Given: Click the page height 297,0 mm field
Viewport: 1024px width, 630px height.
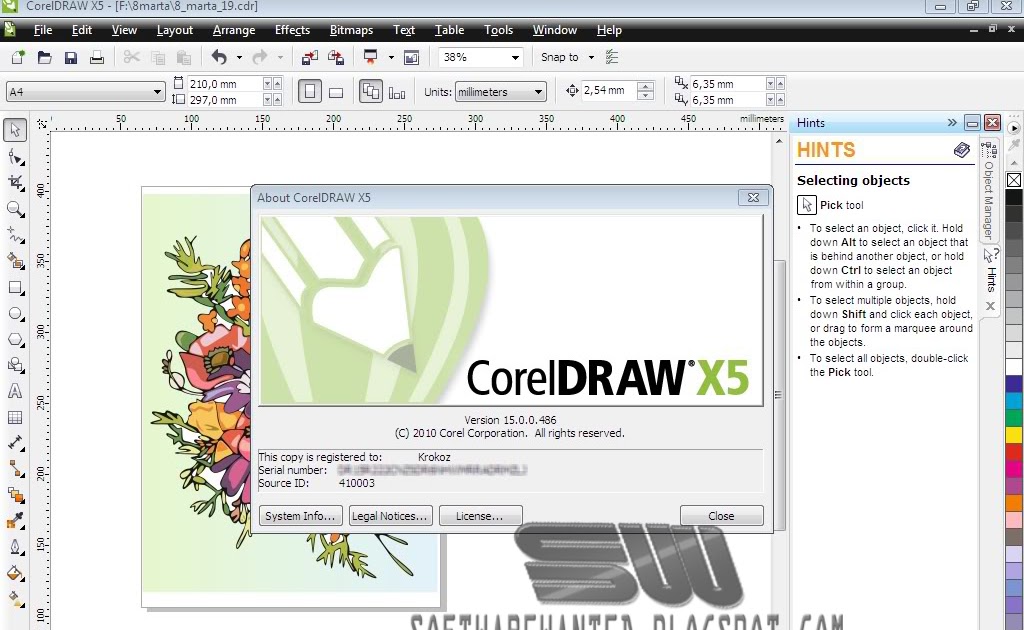Looking at the screenshot, I should [x=224, y=100].
